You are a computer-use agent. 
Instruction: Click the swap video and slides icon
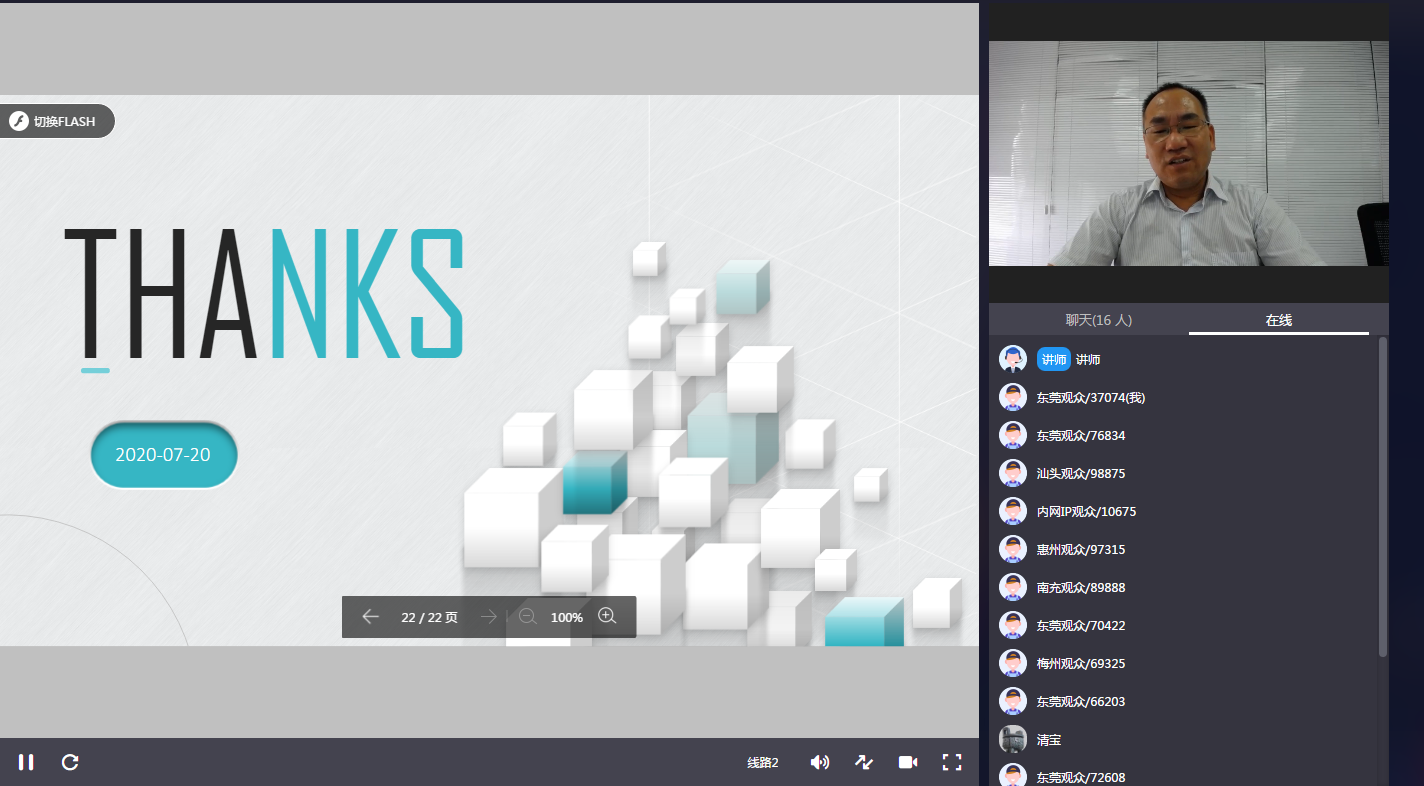[x=864, y=762]
